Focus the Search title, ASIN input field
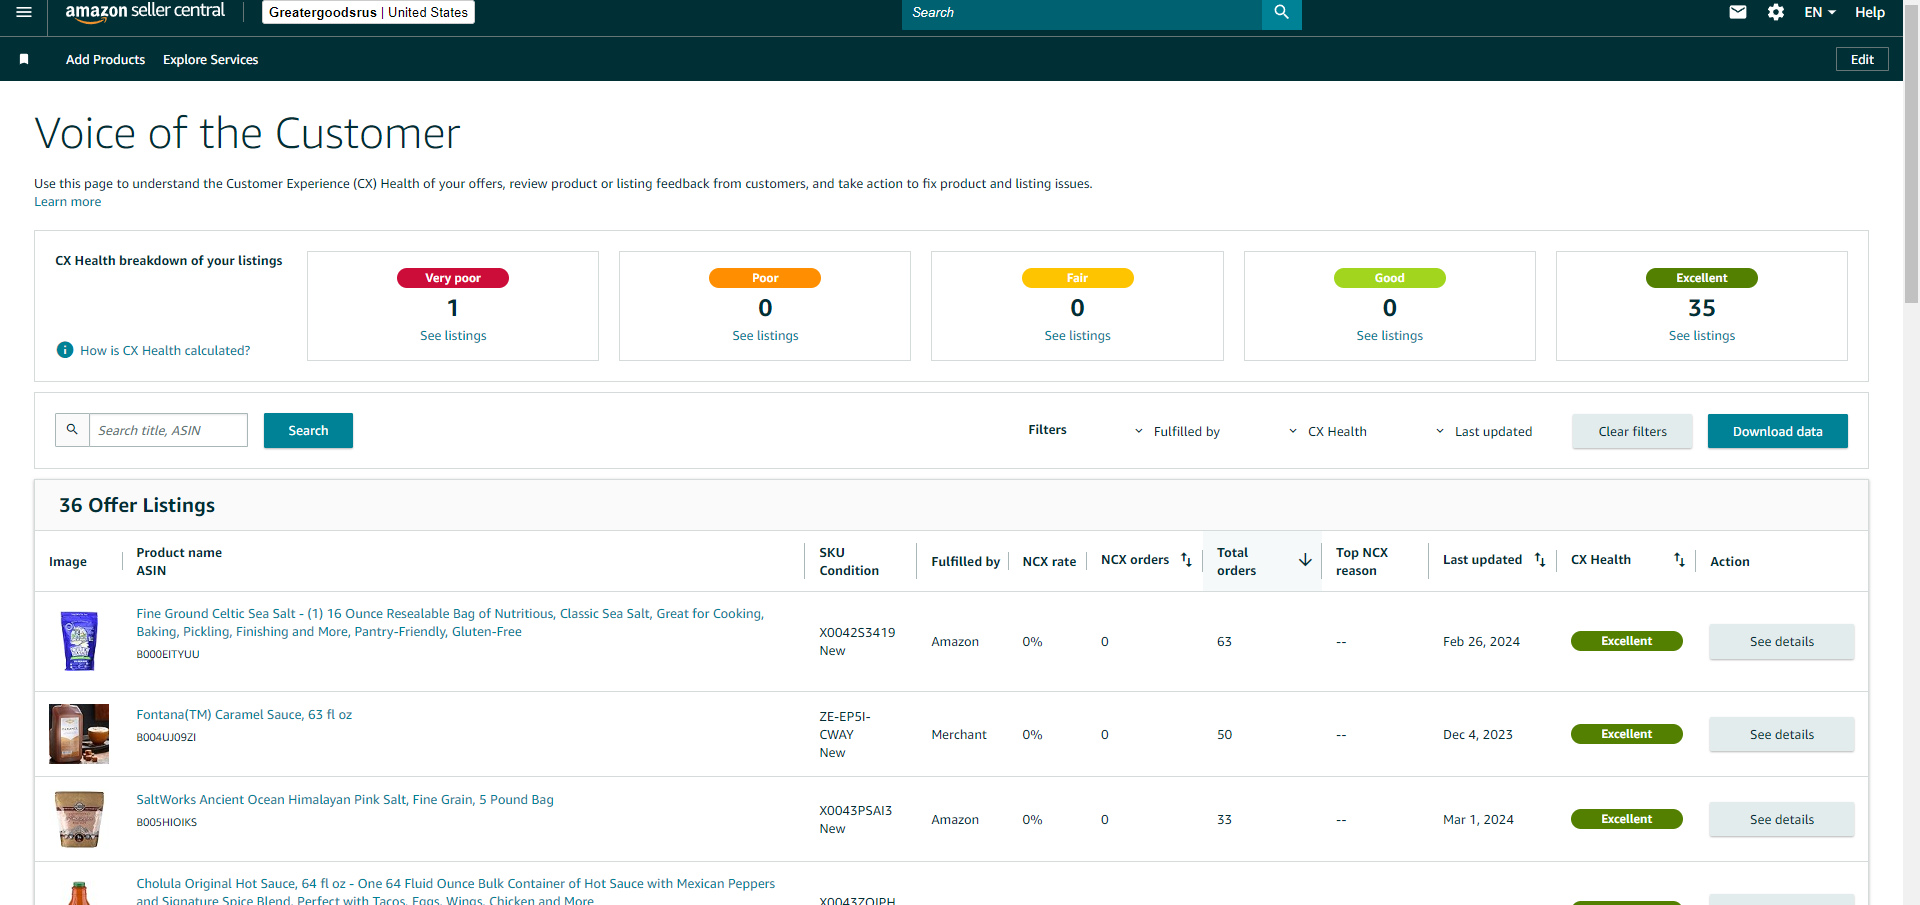The image size is (1920, 905). tap(168, 430)
